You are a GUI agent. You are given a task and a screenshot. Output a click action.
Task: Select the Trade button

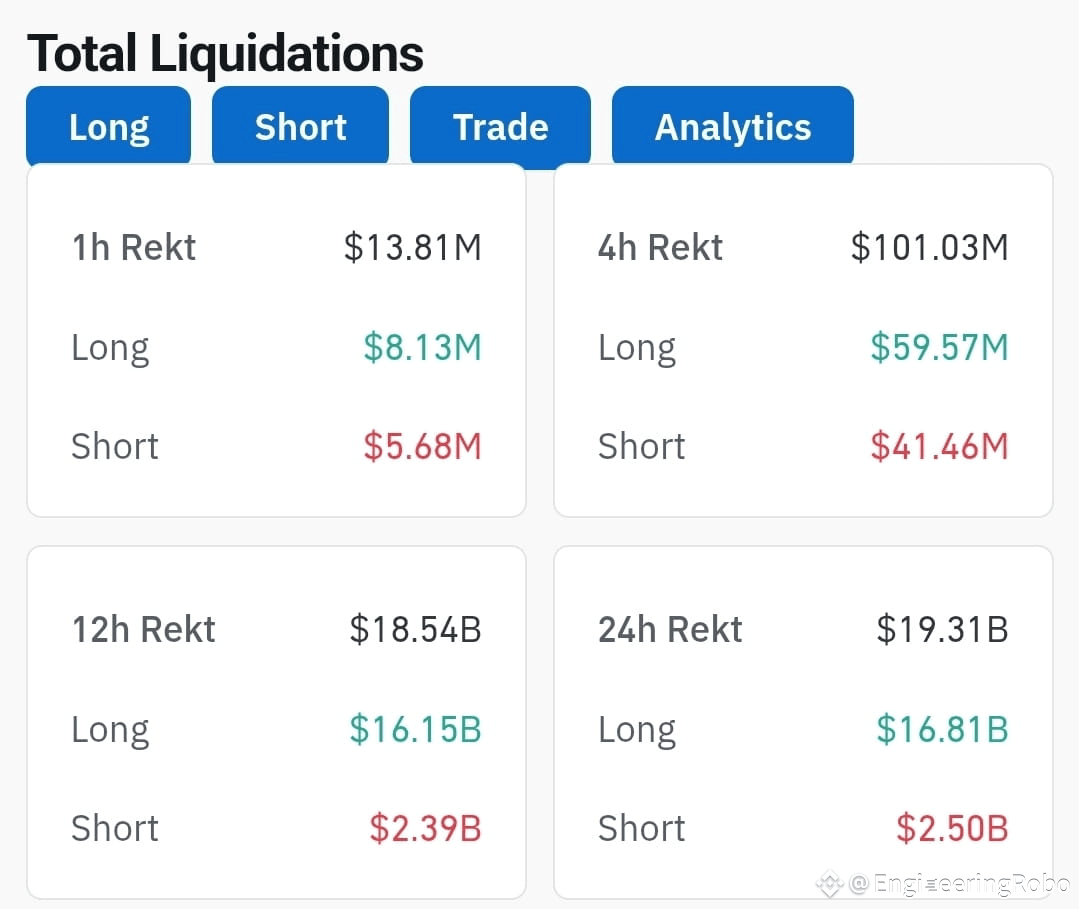[x=500, y=127]
